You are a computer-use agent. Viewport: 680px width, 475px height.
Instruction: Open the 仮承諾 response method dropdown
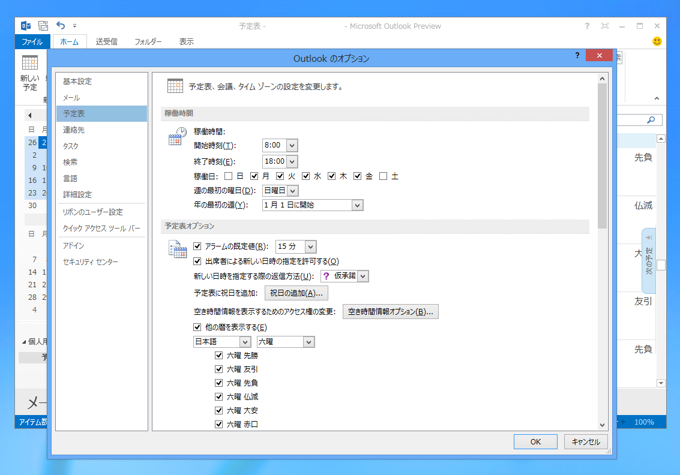click(x=363, y=276)
